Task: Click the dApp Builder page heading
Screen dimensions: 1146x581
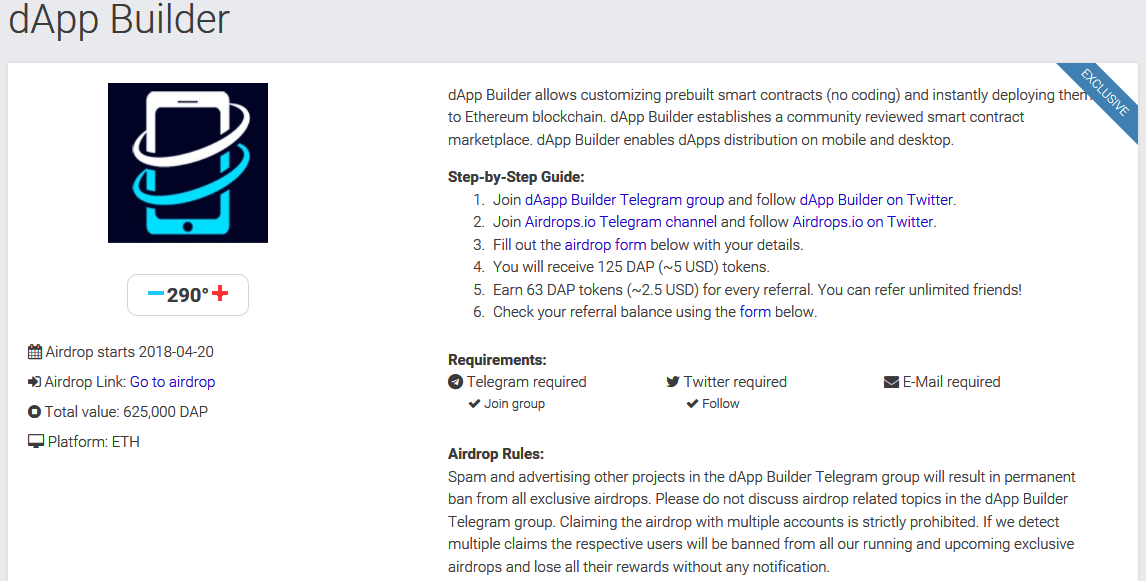Action: tap(119, 19)
